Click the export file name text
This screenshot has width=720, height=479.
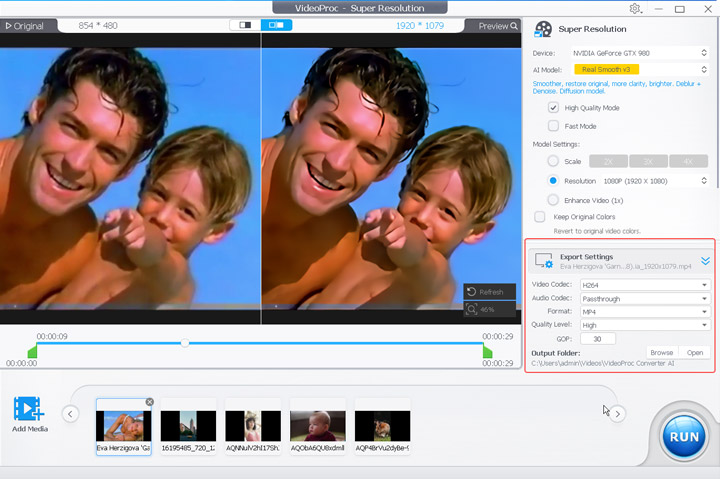point(625,266)
